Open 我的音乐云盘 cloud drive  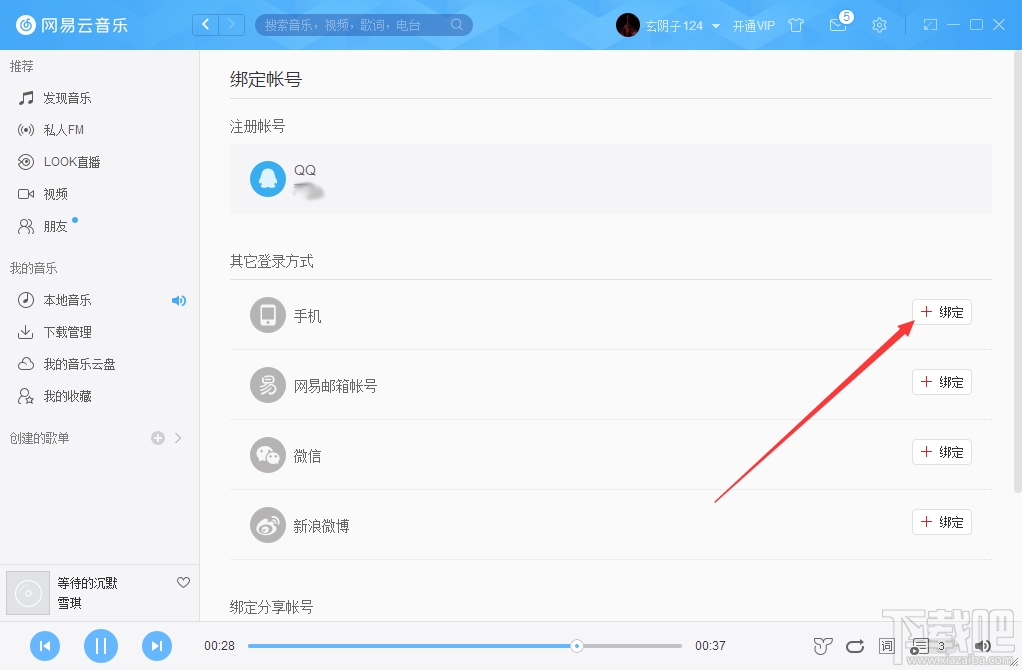[70, 363]
